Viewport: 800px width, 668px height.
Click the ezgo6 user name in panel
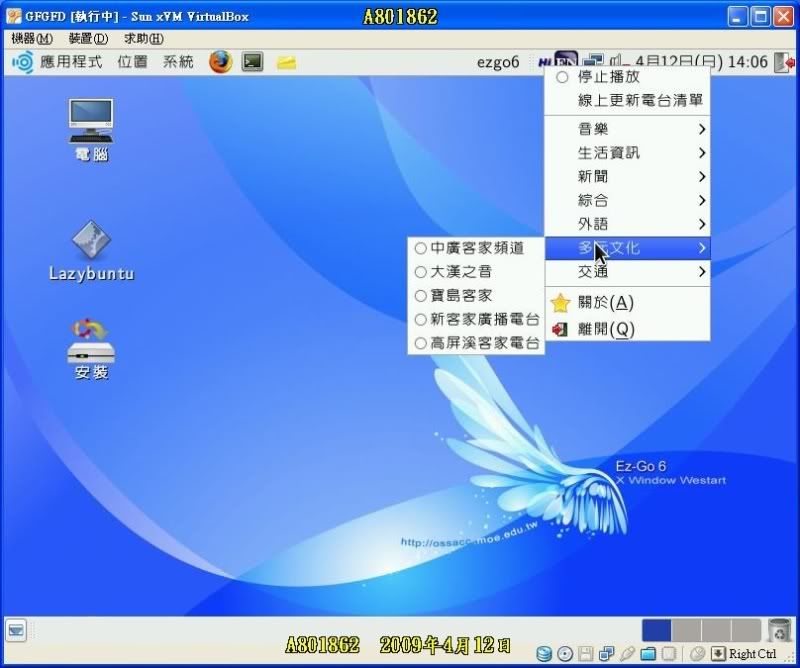[498, 62]
